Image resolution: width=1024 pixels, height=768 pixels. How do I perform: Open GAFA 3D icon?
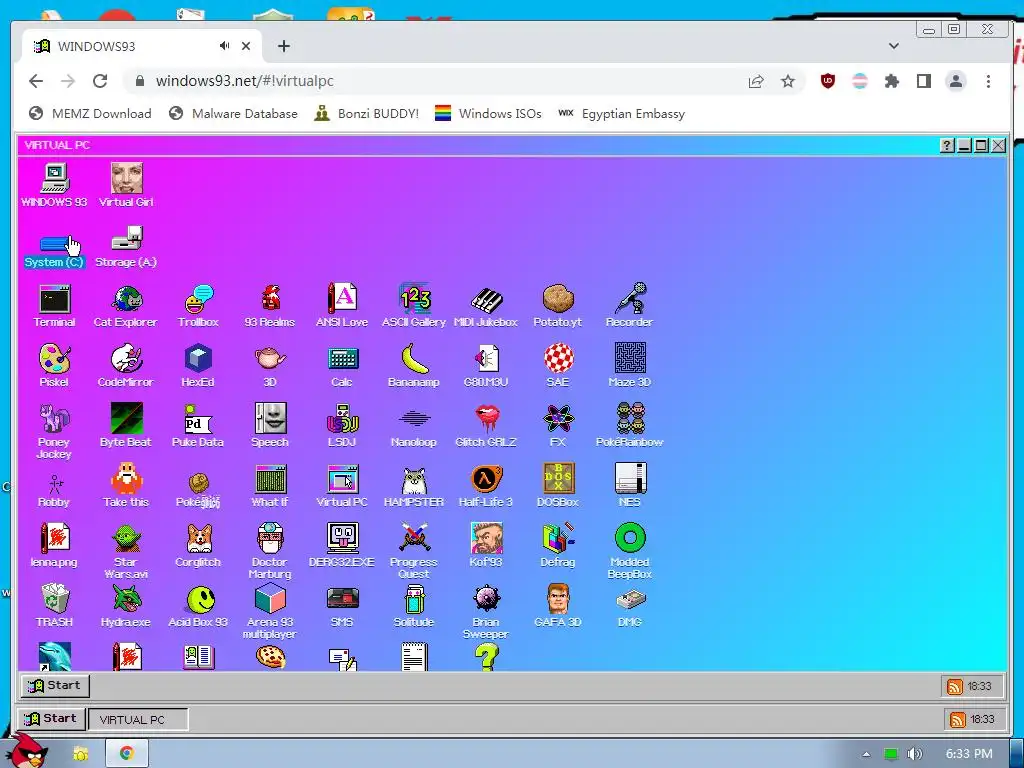(558, 605)
